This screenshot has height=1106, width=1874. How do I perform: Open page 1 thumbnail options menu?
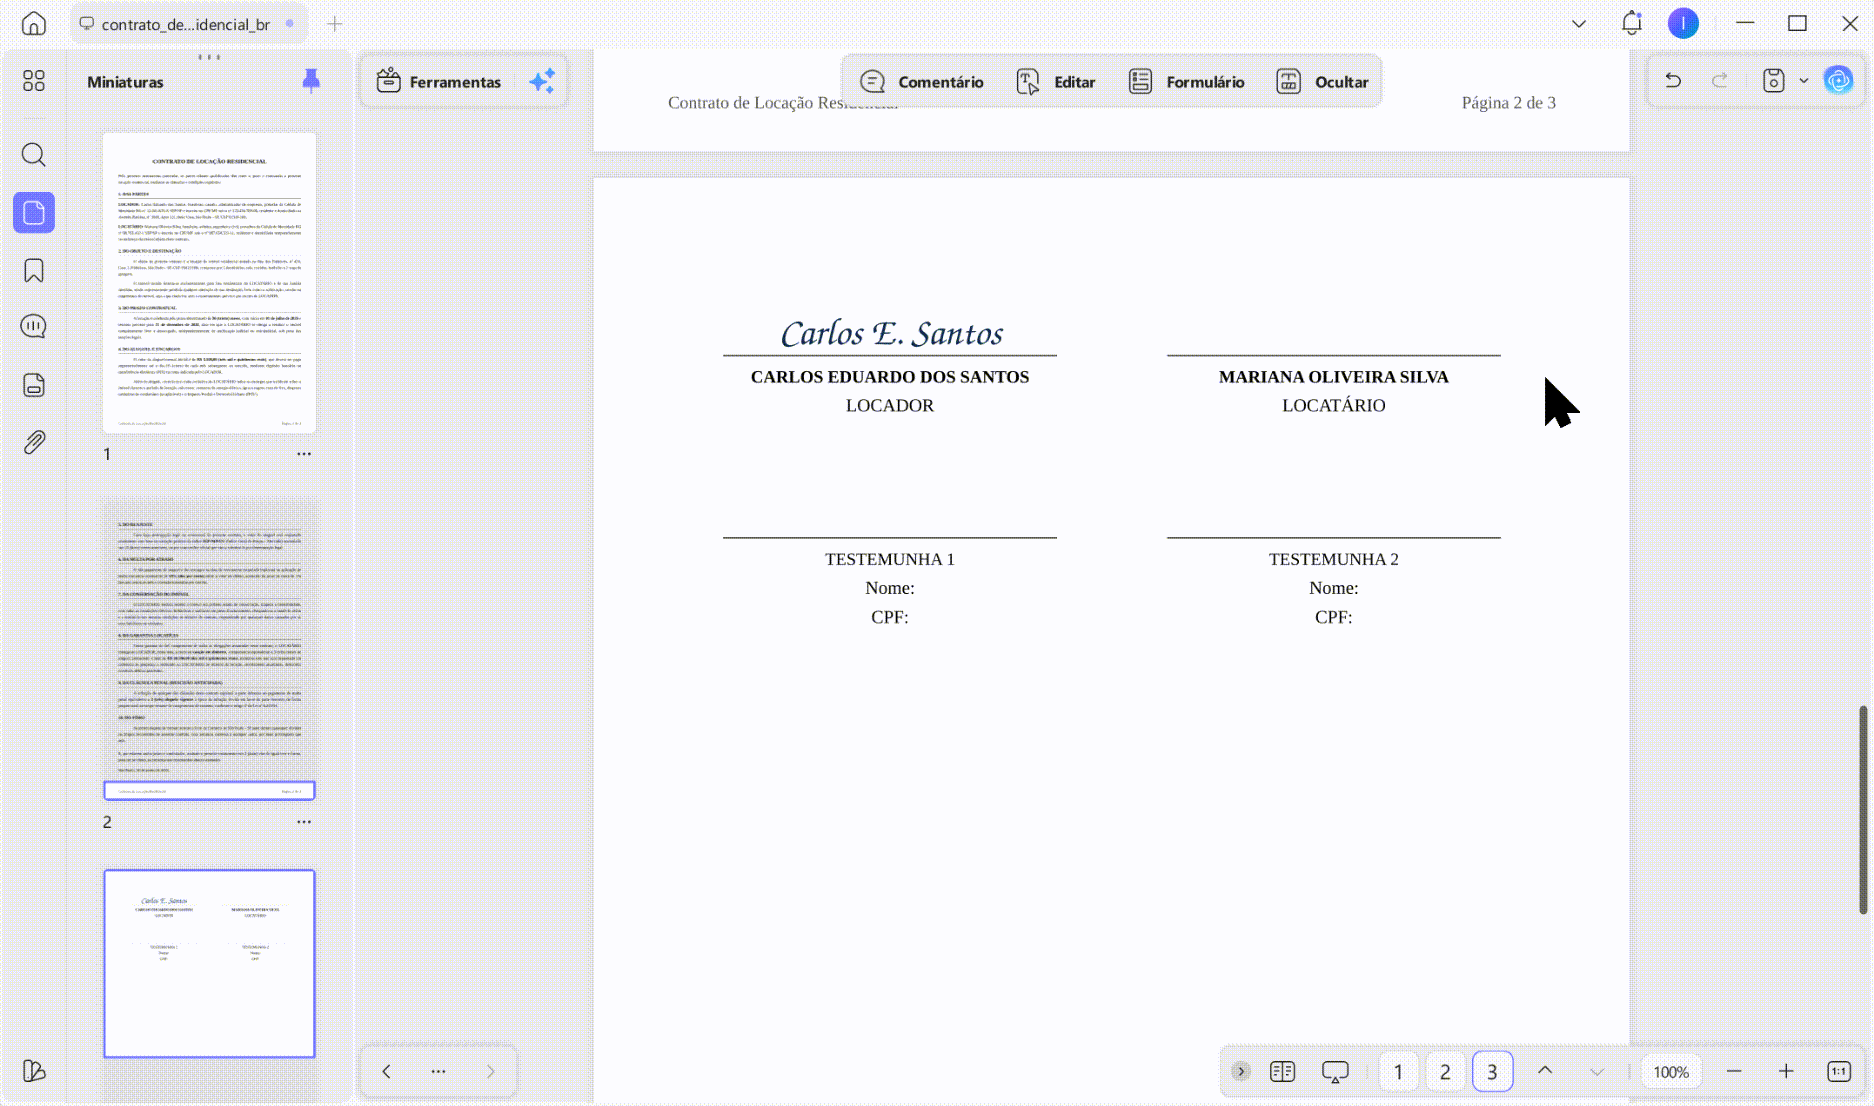[304, 454]
